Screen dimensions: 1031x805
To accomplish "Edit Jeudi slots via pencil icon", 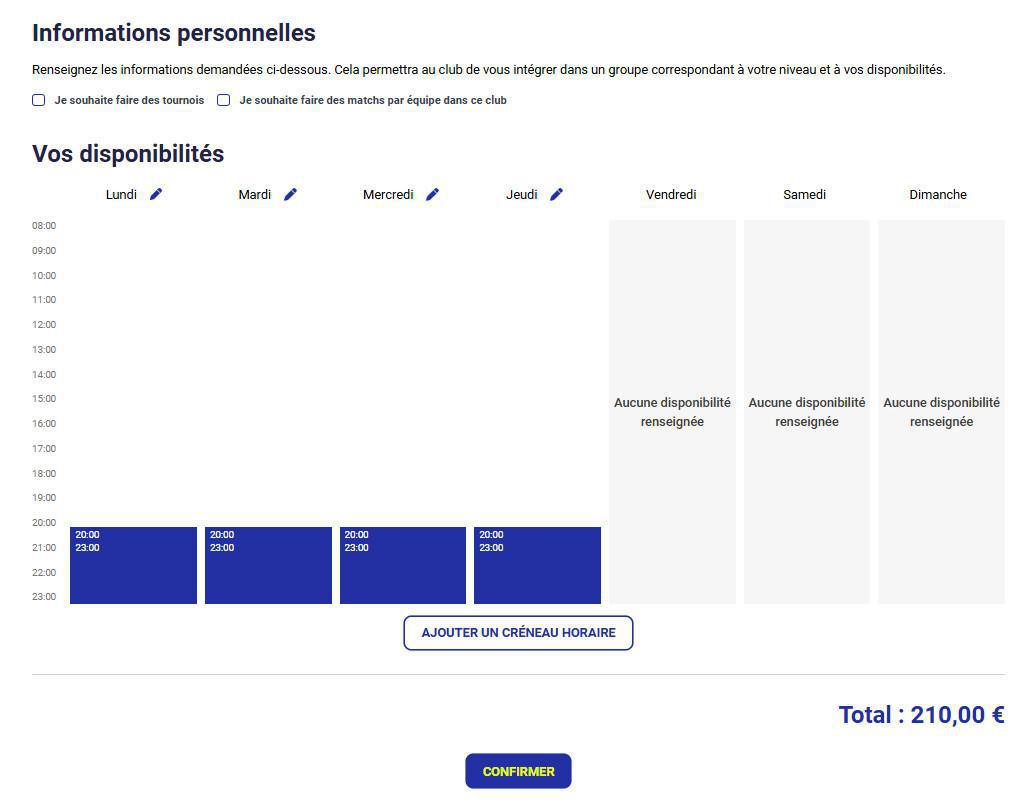I will point(556,194).
